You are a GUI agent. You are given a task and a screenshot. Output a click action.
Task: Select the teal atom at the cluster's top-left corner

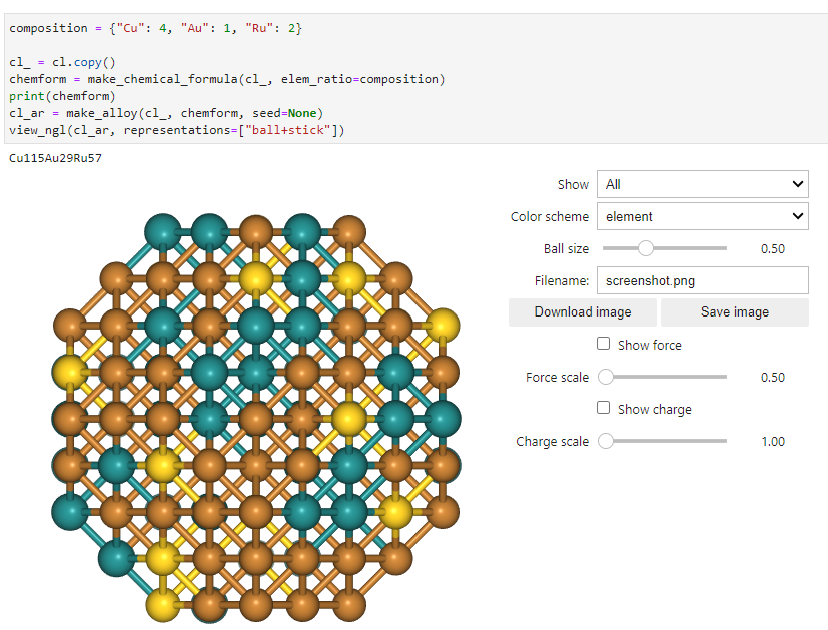pyautogui.click(x=163, y=231)
